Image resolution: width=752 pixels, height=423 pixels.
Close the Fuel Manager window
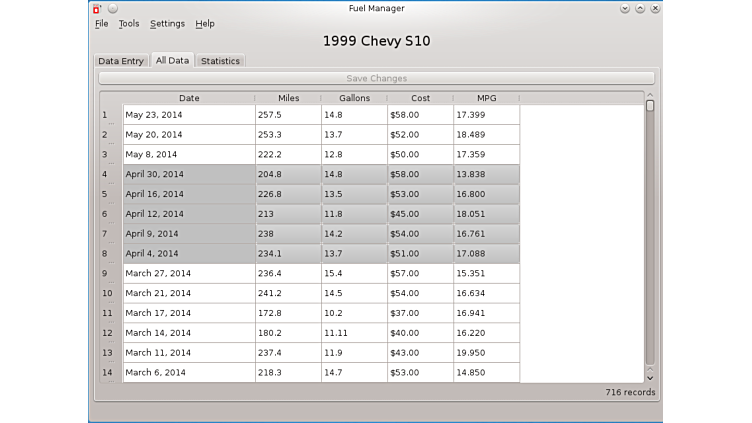(x=653, y=8)
